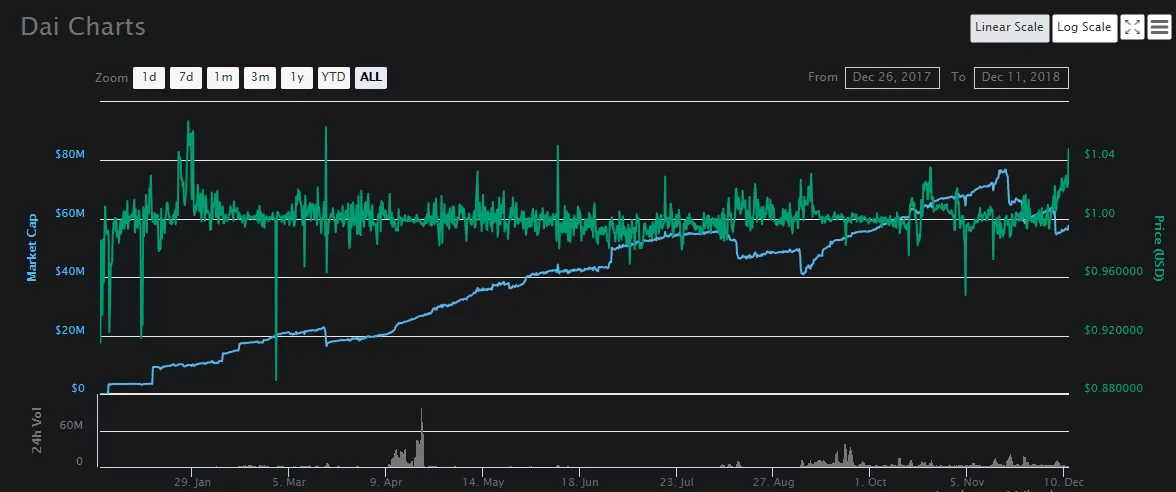
Task: Click the 14. May date label
Action: [482, 482]
